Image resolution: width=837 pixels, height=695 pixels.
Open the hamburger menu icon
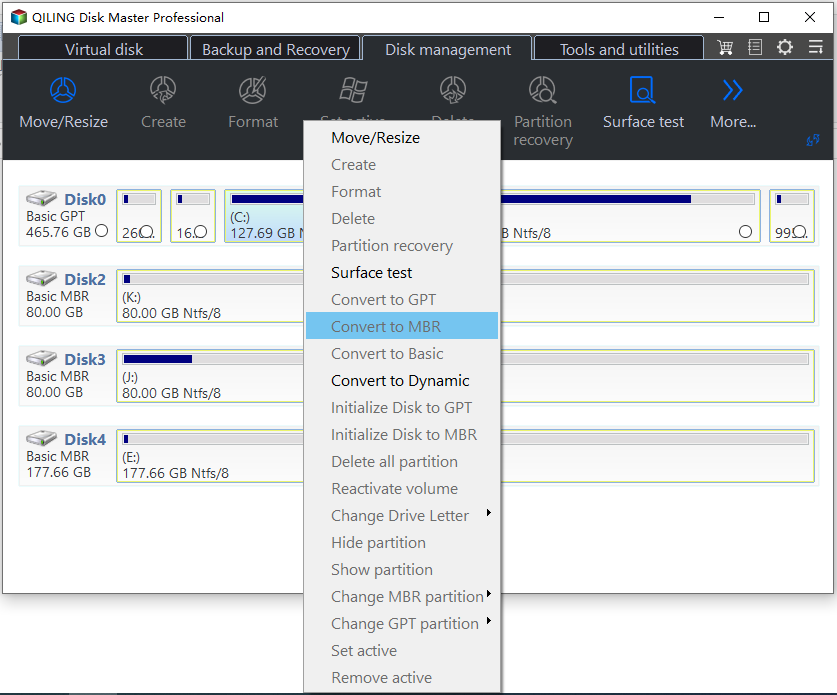pyautogui.click(x=815, y=47)
